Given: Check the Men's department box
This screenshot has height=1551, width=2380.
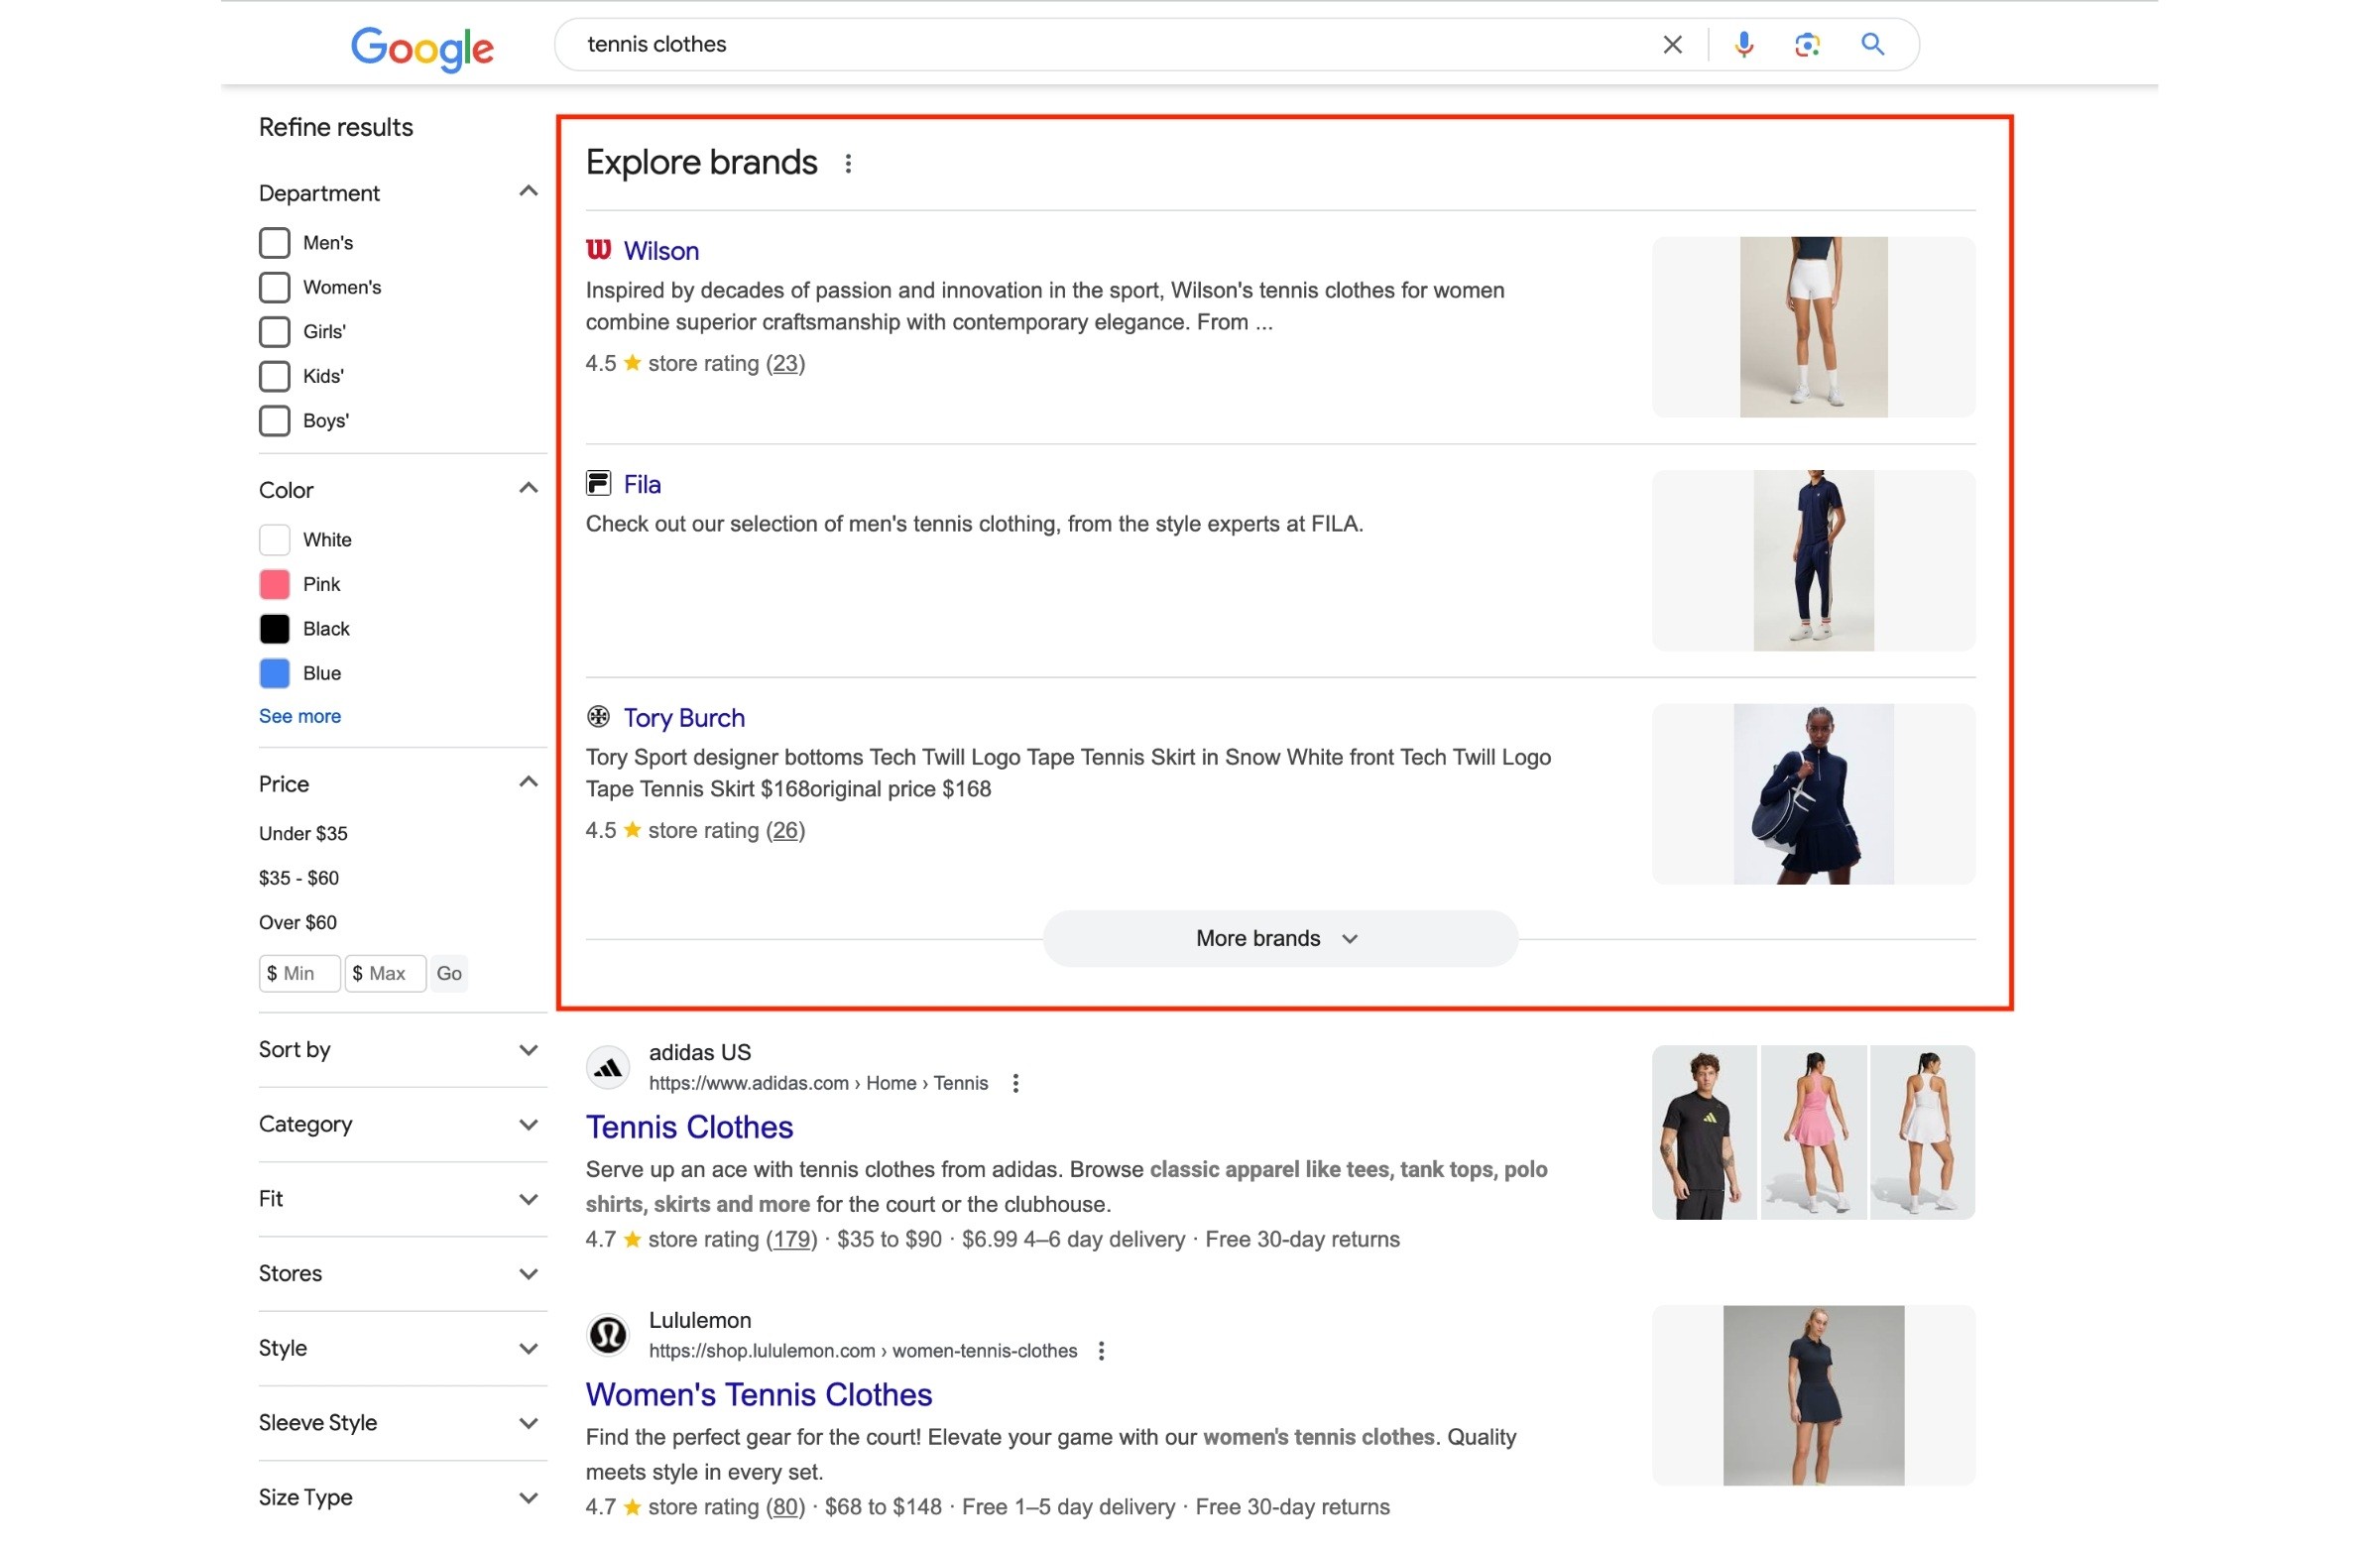Looking at the screenshot, I should point(275,243).
